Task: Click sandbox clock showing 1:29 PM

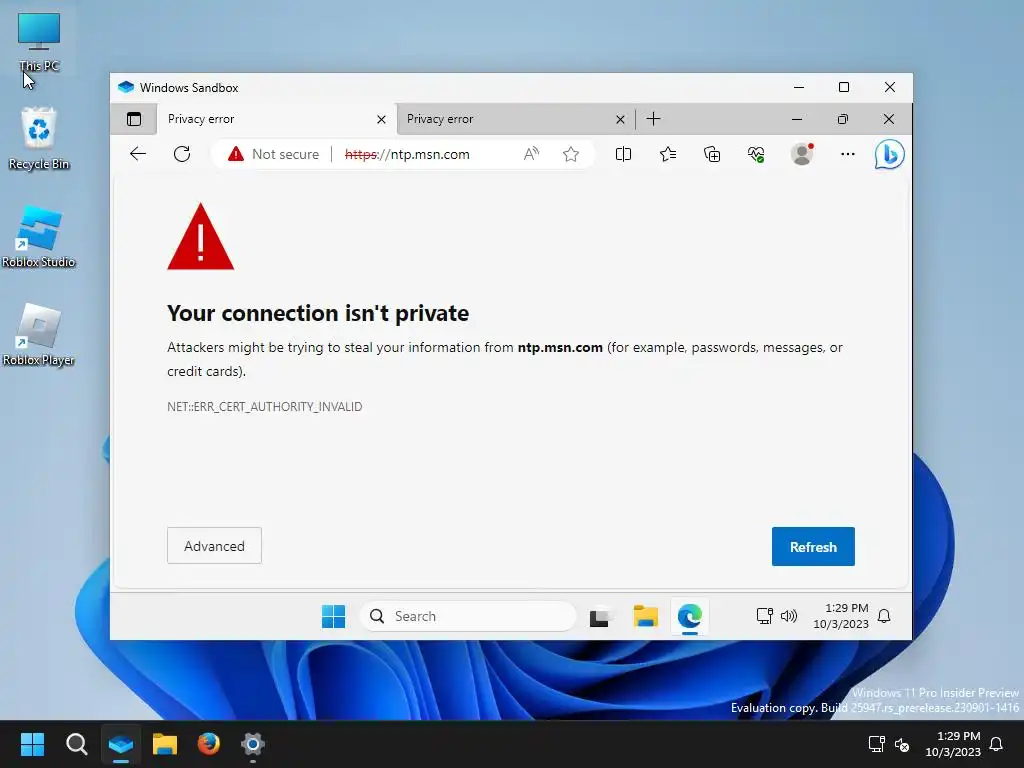Action: pos(840,616)
